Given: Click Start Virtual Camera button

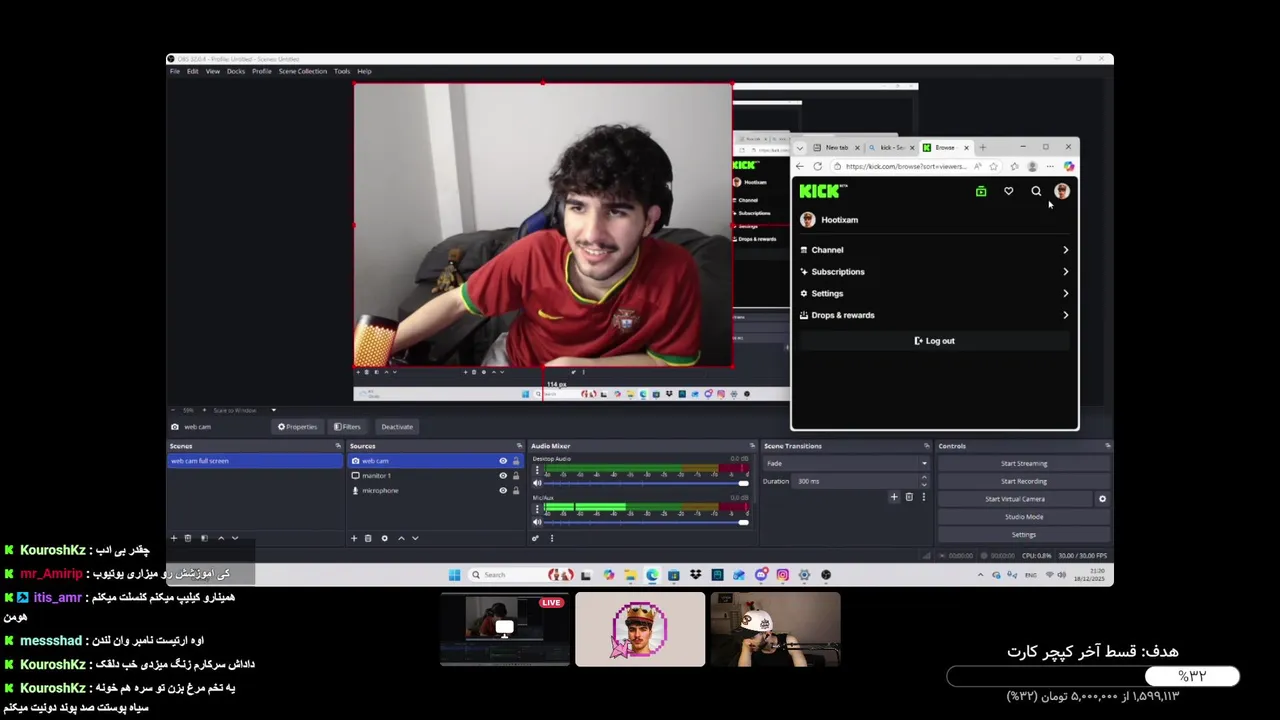Looking at the screenshot, I should point(1015,499).
